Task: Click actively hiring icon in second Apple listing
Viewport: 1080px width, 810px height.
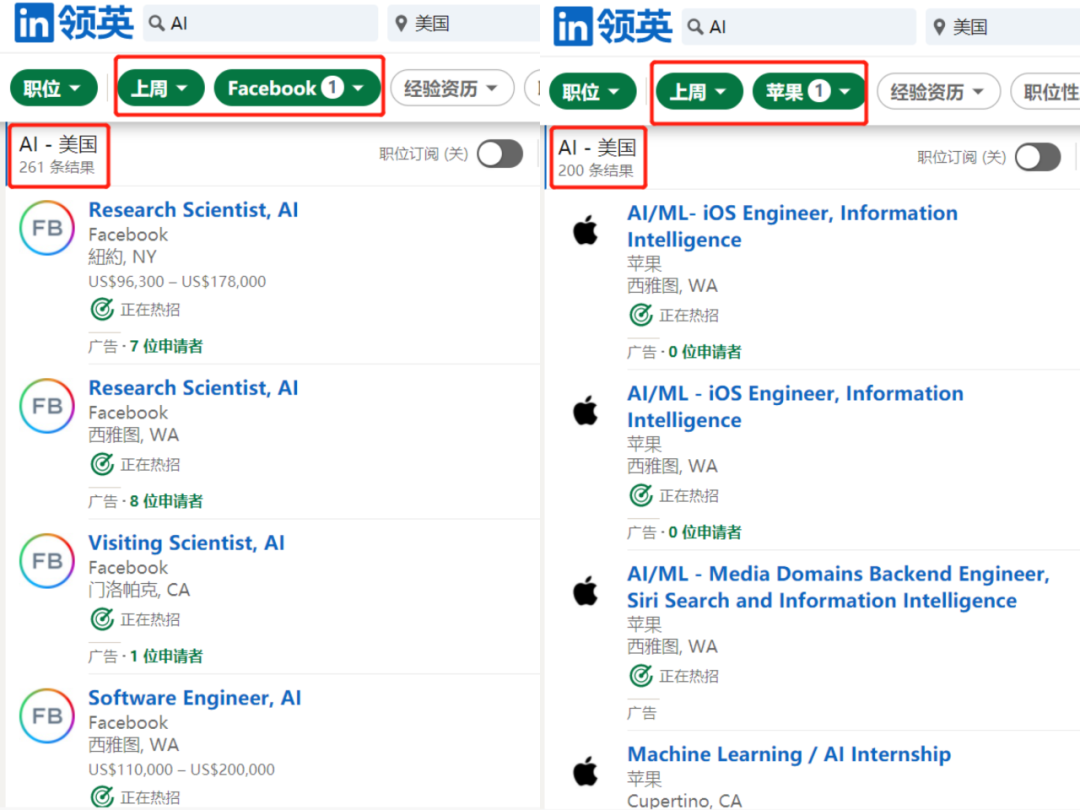Action: 641,495
